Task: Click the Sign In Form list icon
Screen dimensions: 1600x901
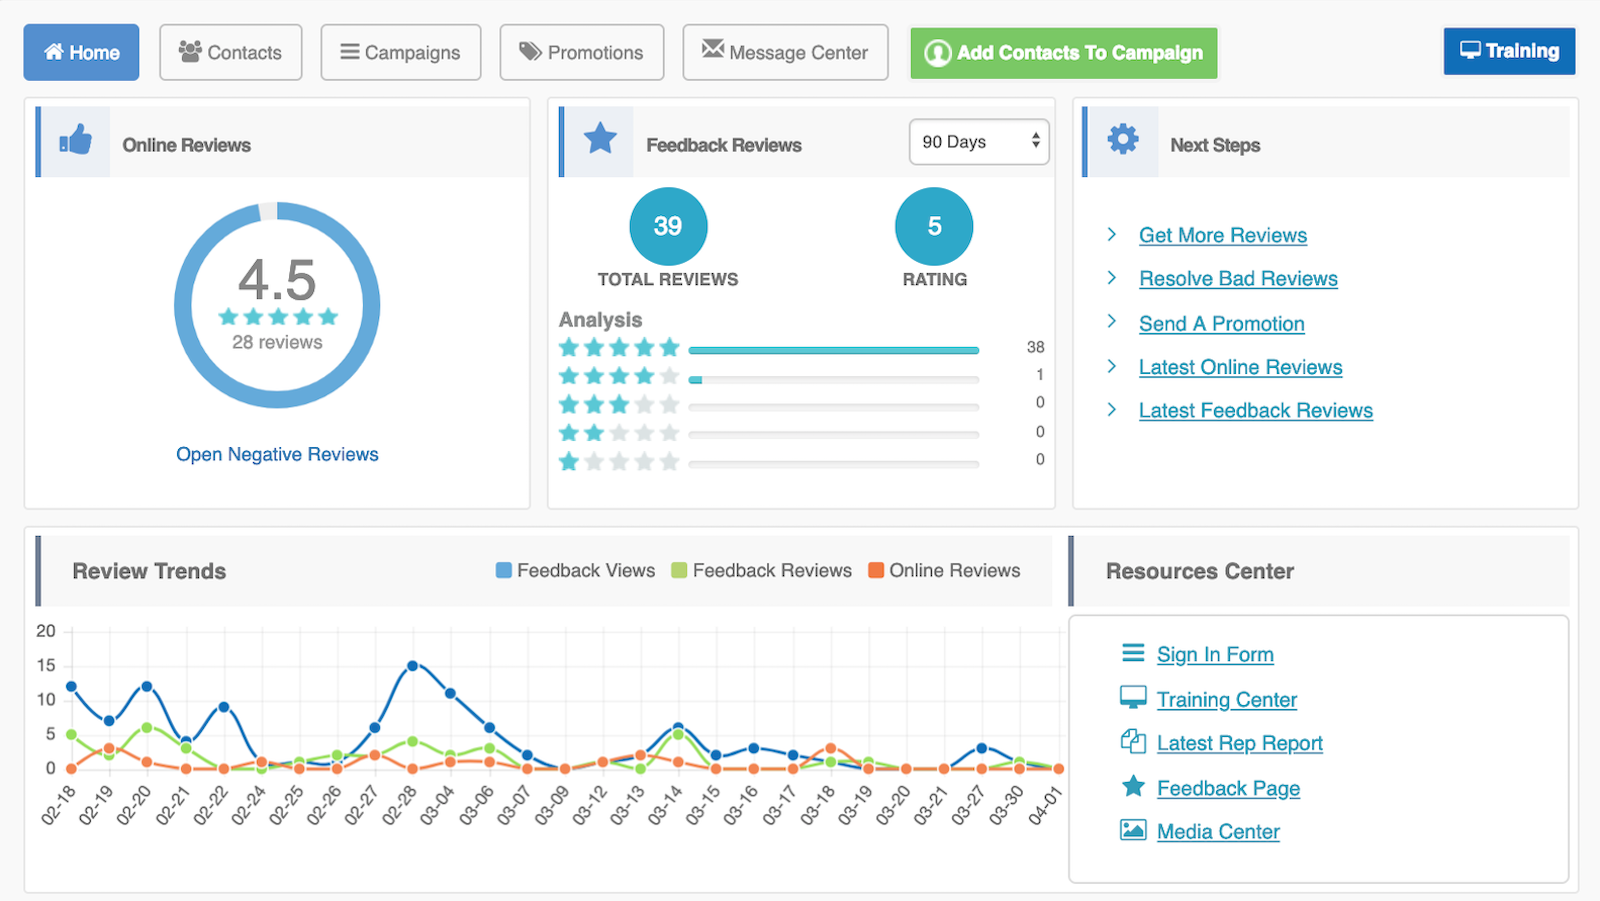Action: click(x=1133, y=653)
